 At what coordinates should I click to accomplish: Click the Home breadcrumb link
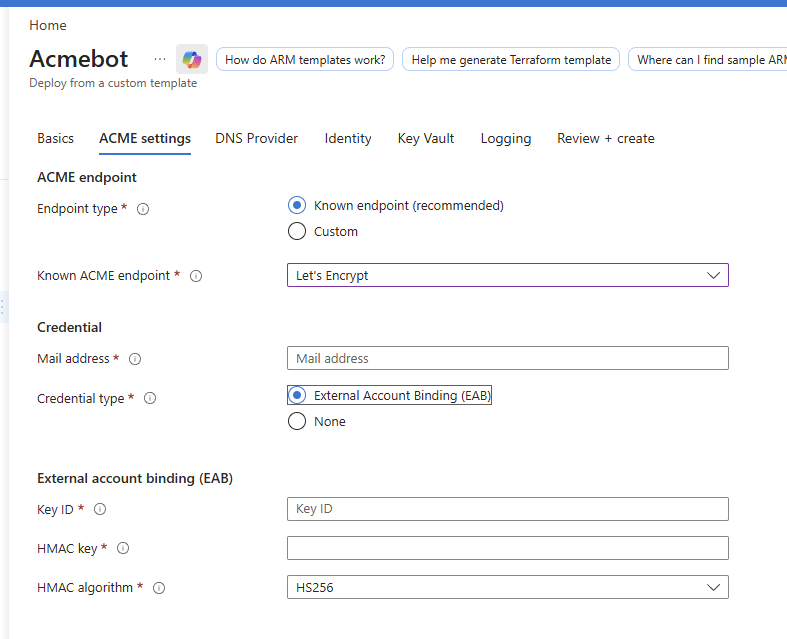pyautogui.click(x=48, y=25)
